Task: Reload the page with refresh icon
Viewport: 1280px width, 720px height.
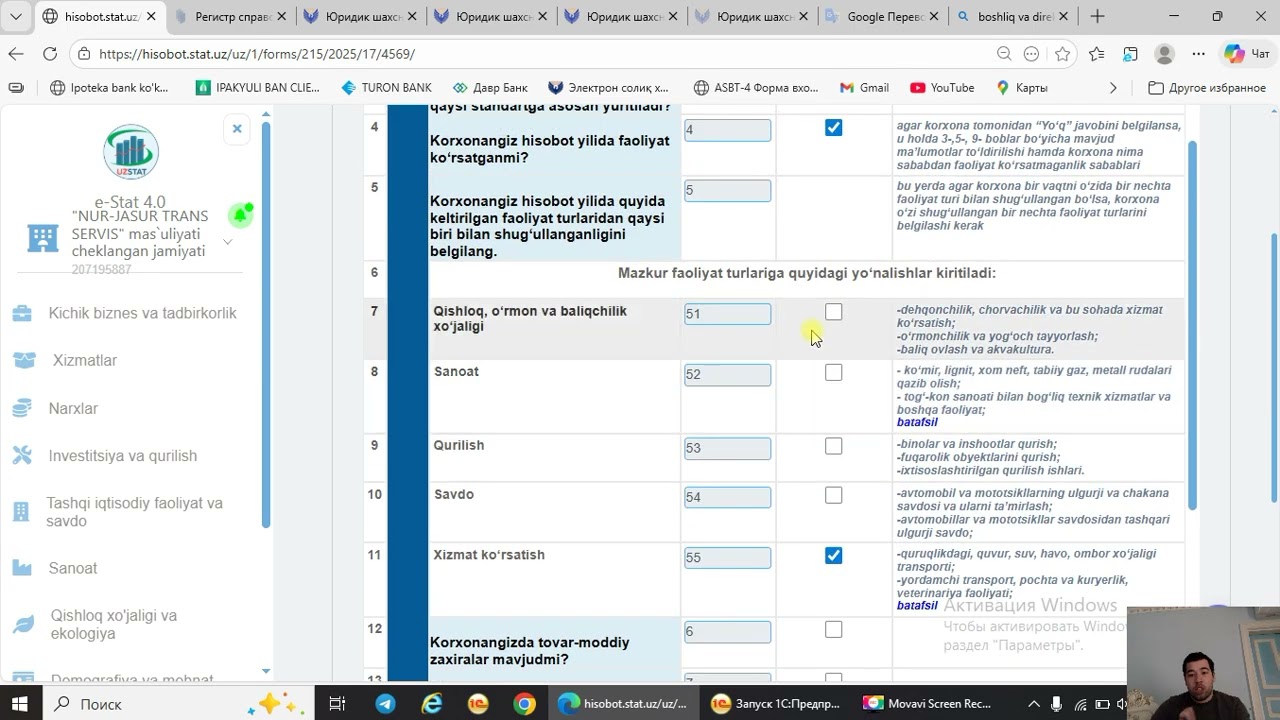Action: coord(50,54)
